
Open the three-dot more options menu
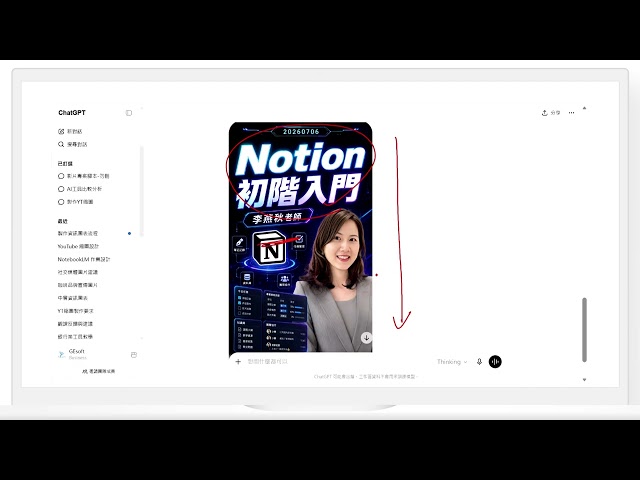(x=571, y=113)
